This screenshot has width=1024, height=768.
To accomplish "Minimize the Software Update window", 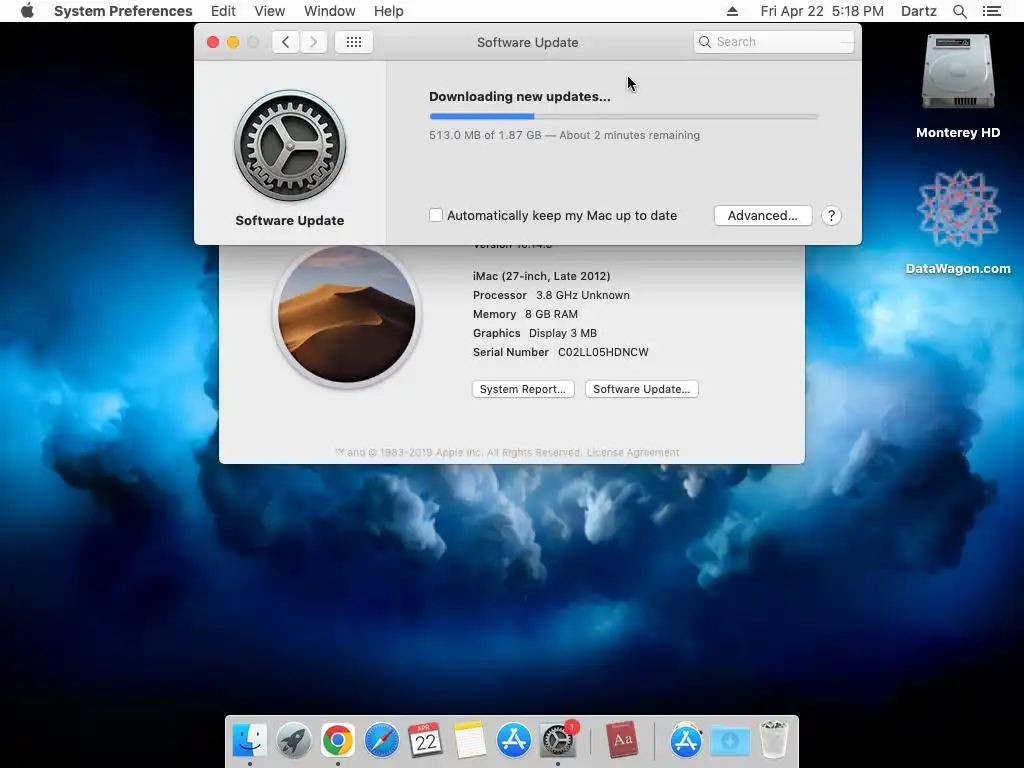I will click(232, 42).
